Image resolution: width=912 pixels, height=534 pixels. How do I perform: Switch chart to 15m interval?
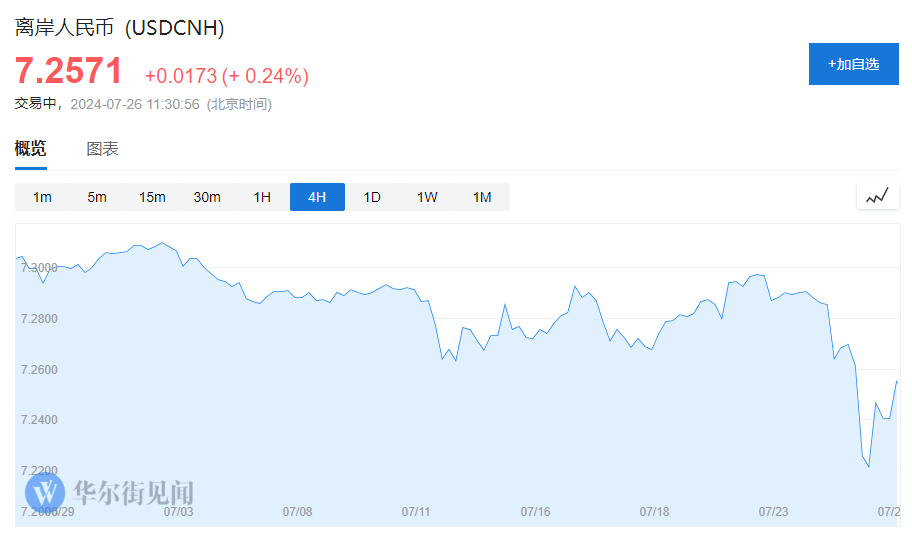tap(152, 197)
